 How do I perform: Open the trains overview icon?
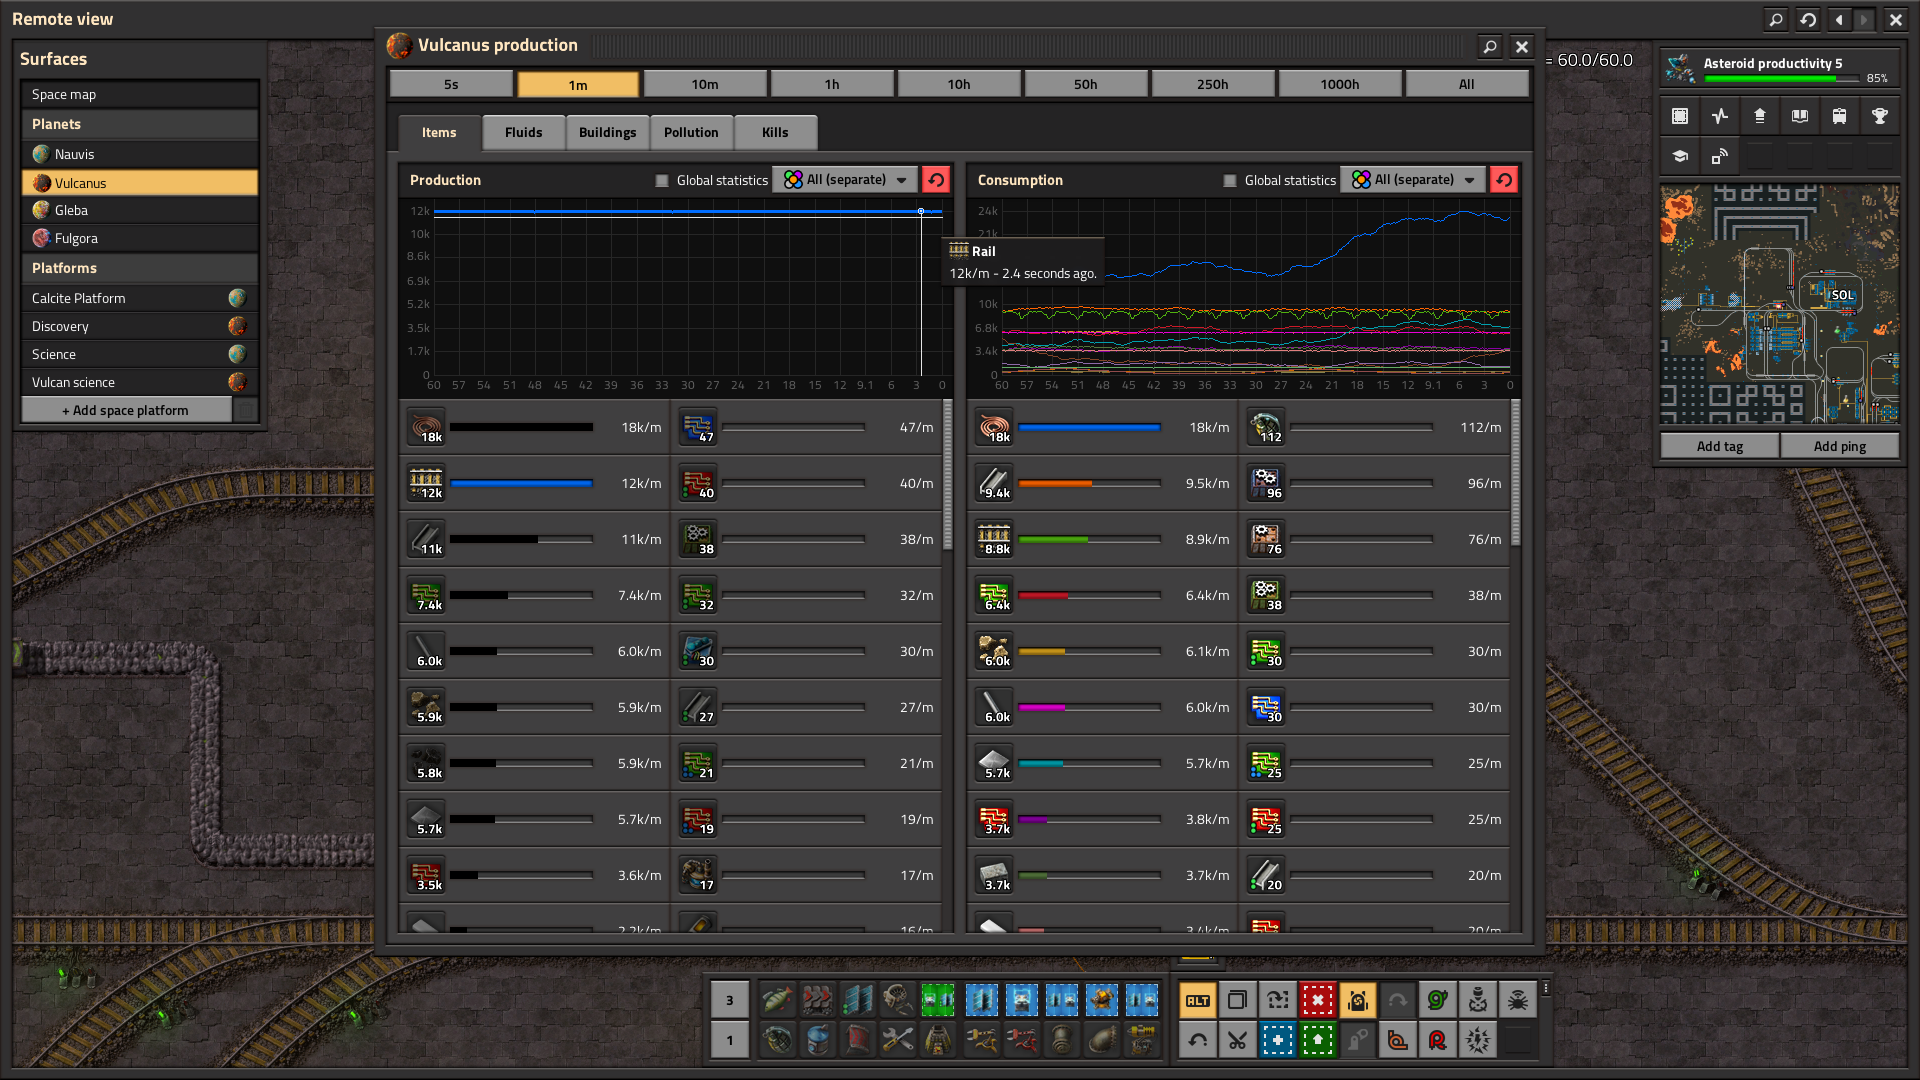pos(1839,116)
